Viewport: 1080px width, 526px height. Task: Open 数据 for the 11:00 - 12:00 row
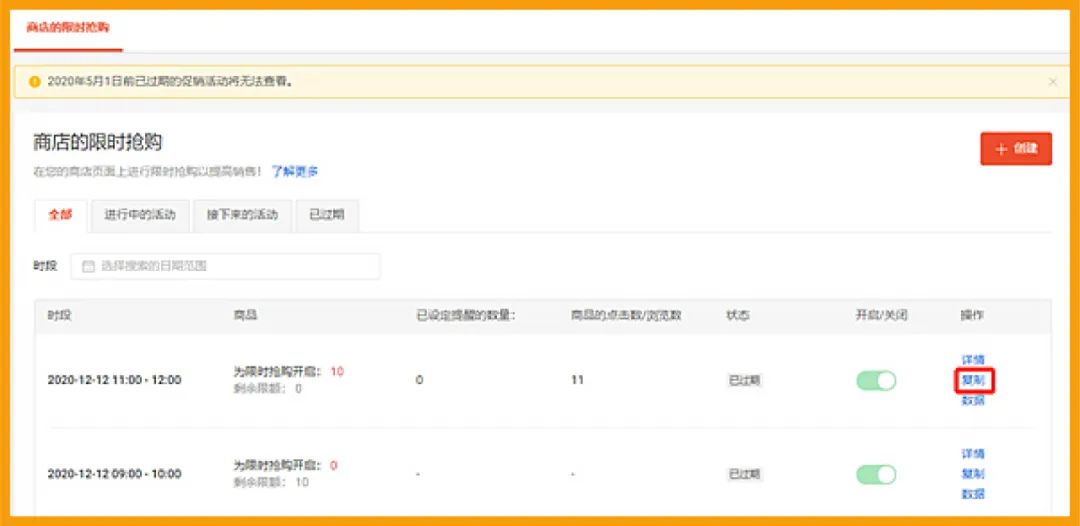(973, 401)
